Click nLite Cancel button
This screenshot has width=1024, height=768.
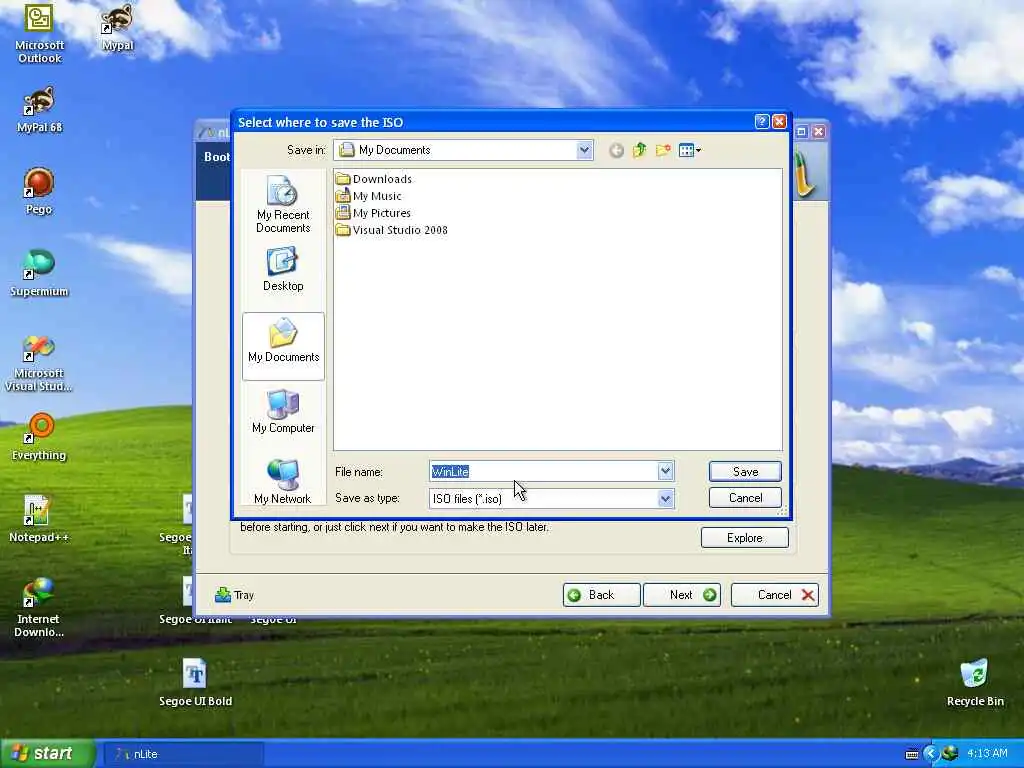(775, 595)
